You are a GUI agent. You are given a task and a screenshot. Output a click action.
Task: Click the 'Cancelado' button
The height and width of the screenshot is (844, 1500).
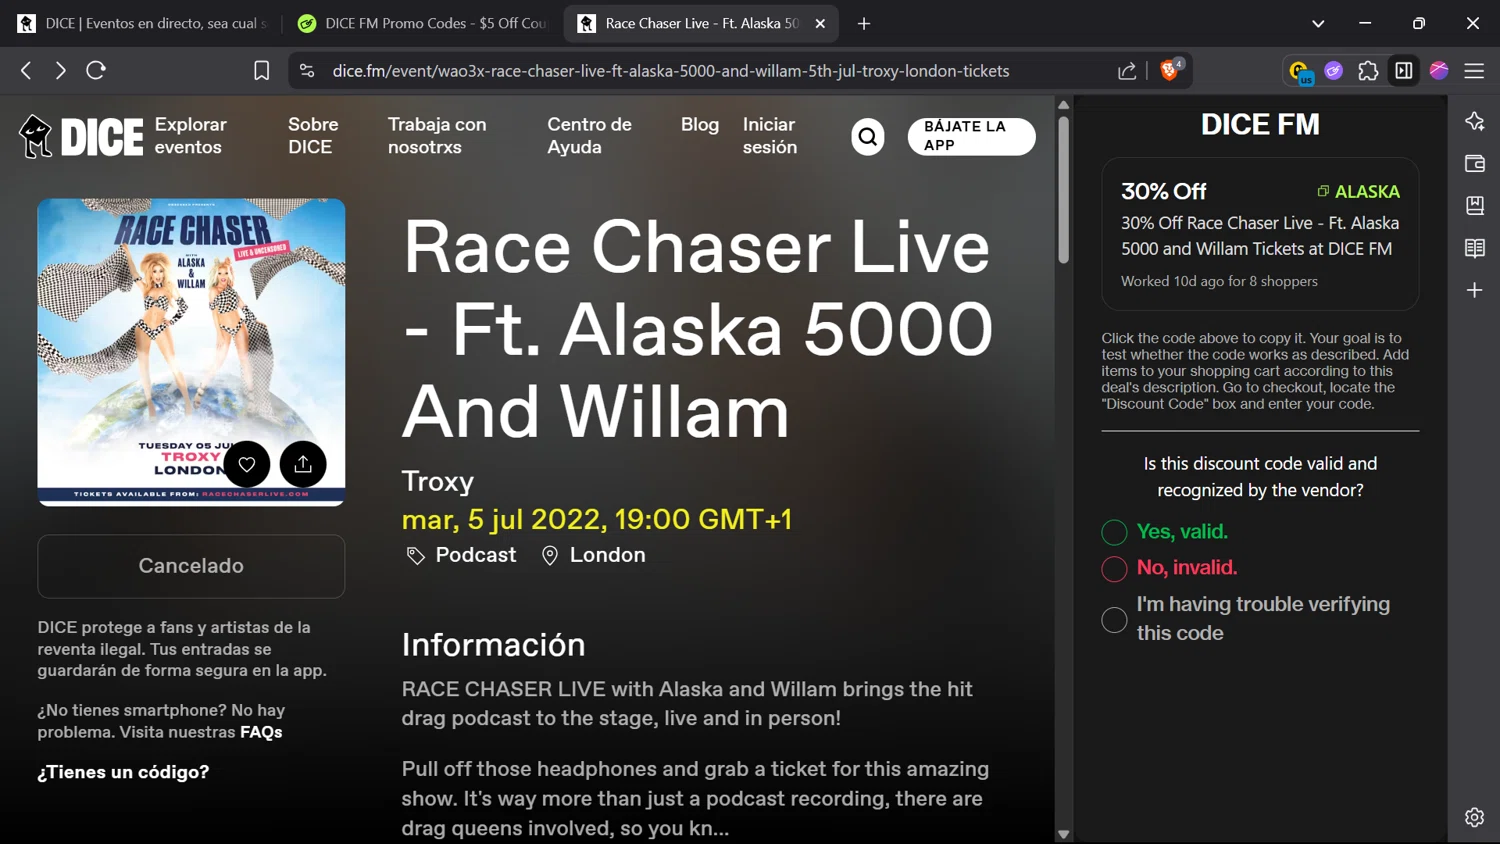click(x=191, y=566)
